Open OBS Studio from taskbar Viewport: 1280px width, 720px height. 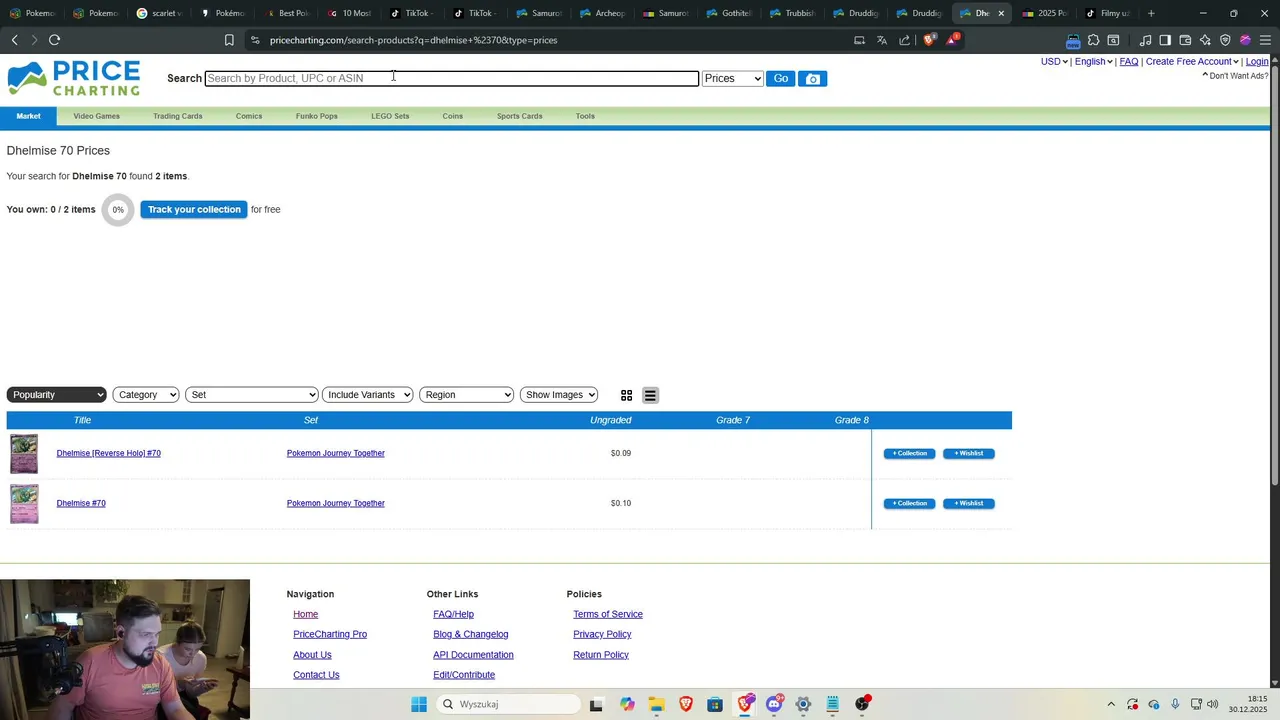863,704
